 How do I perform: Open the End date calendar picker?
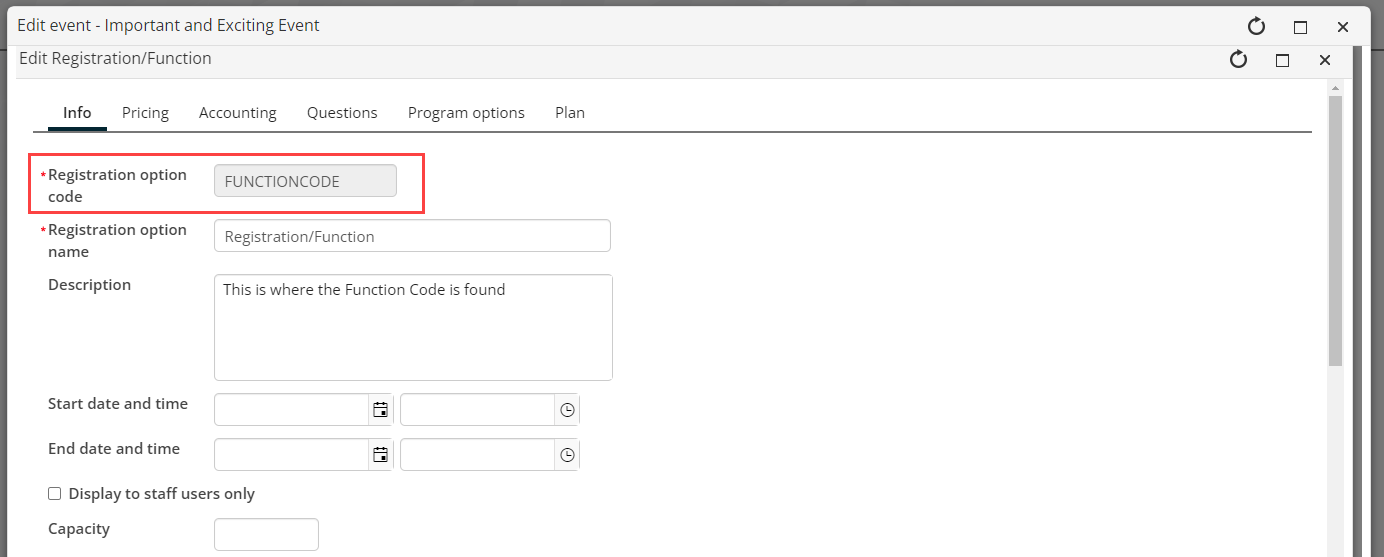[380, 455]
